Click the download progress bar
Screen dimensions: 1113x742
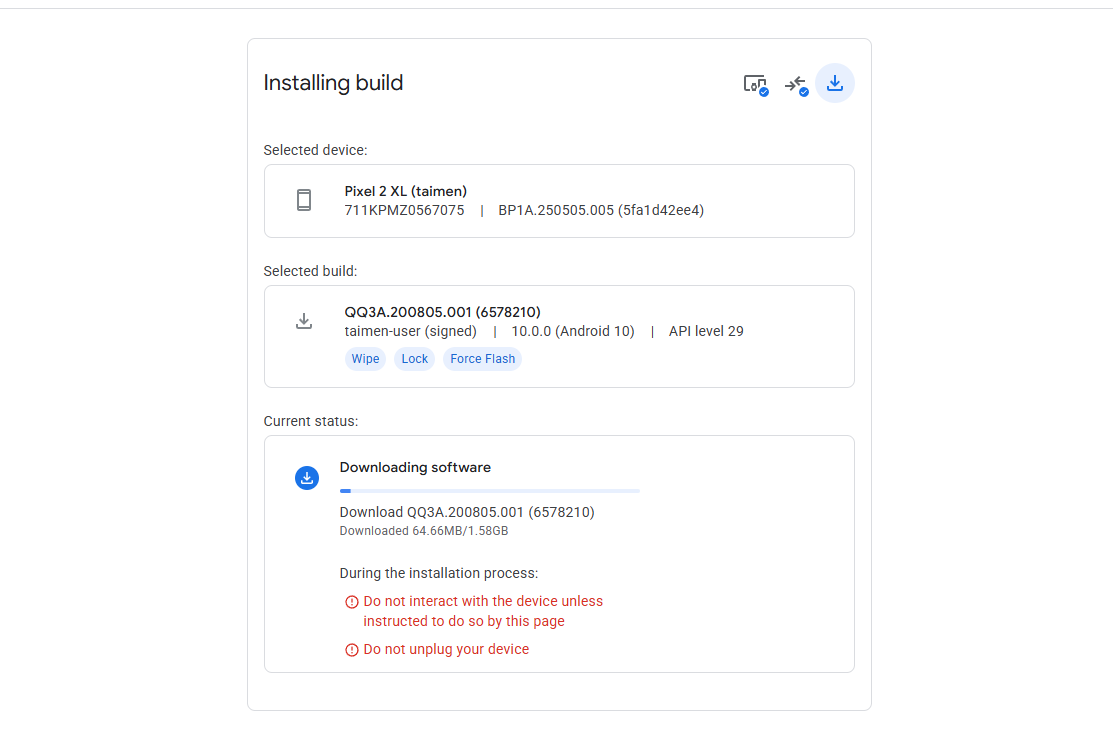coord(490,491)
